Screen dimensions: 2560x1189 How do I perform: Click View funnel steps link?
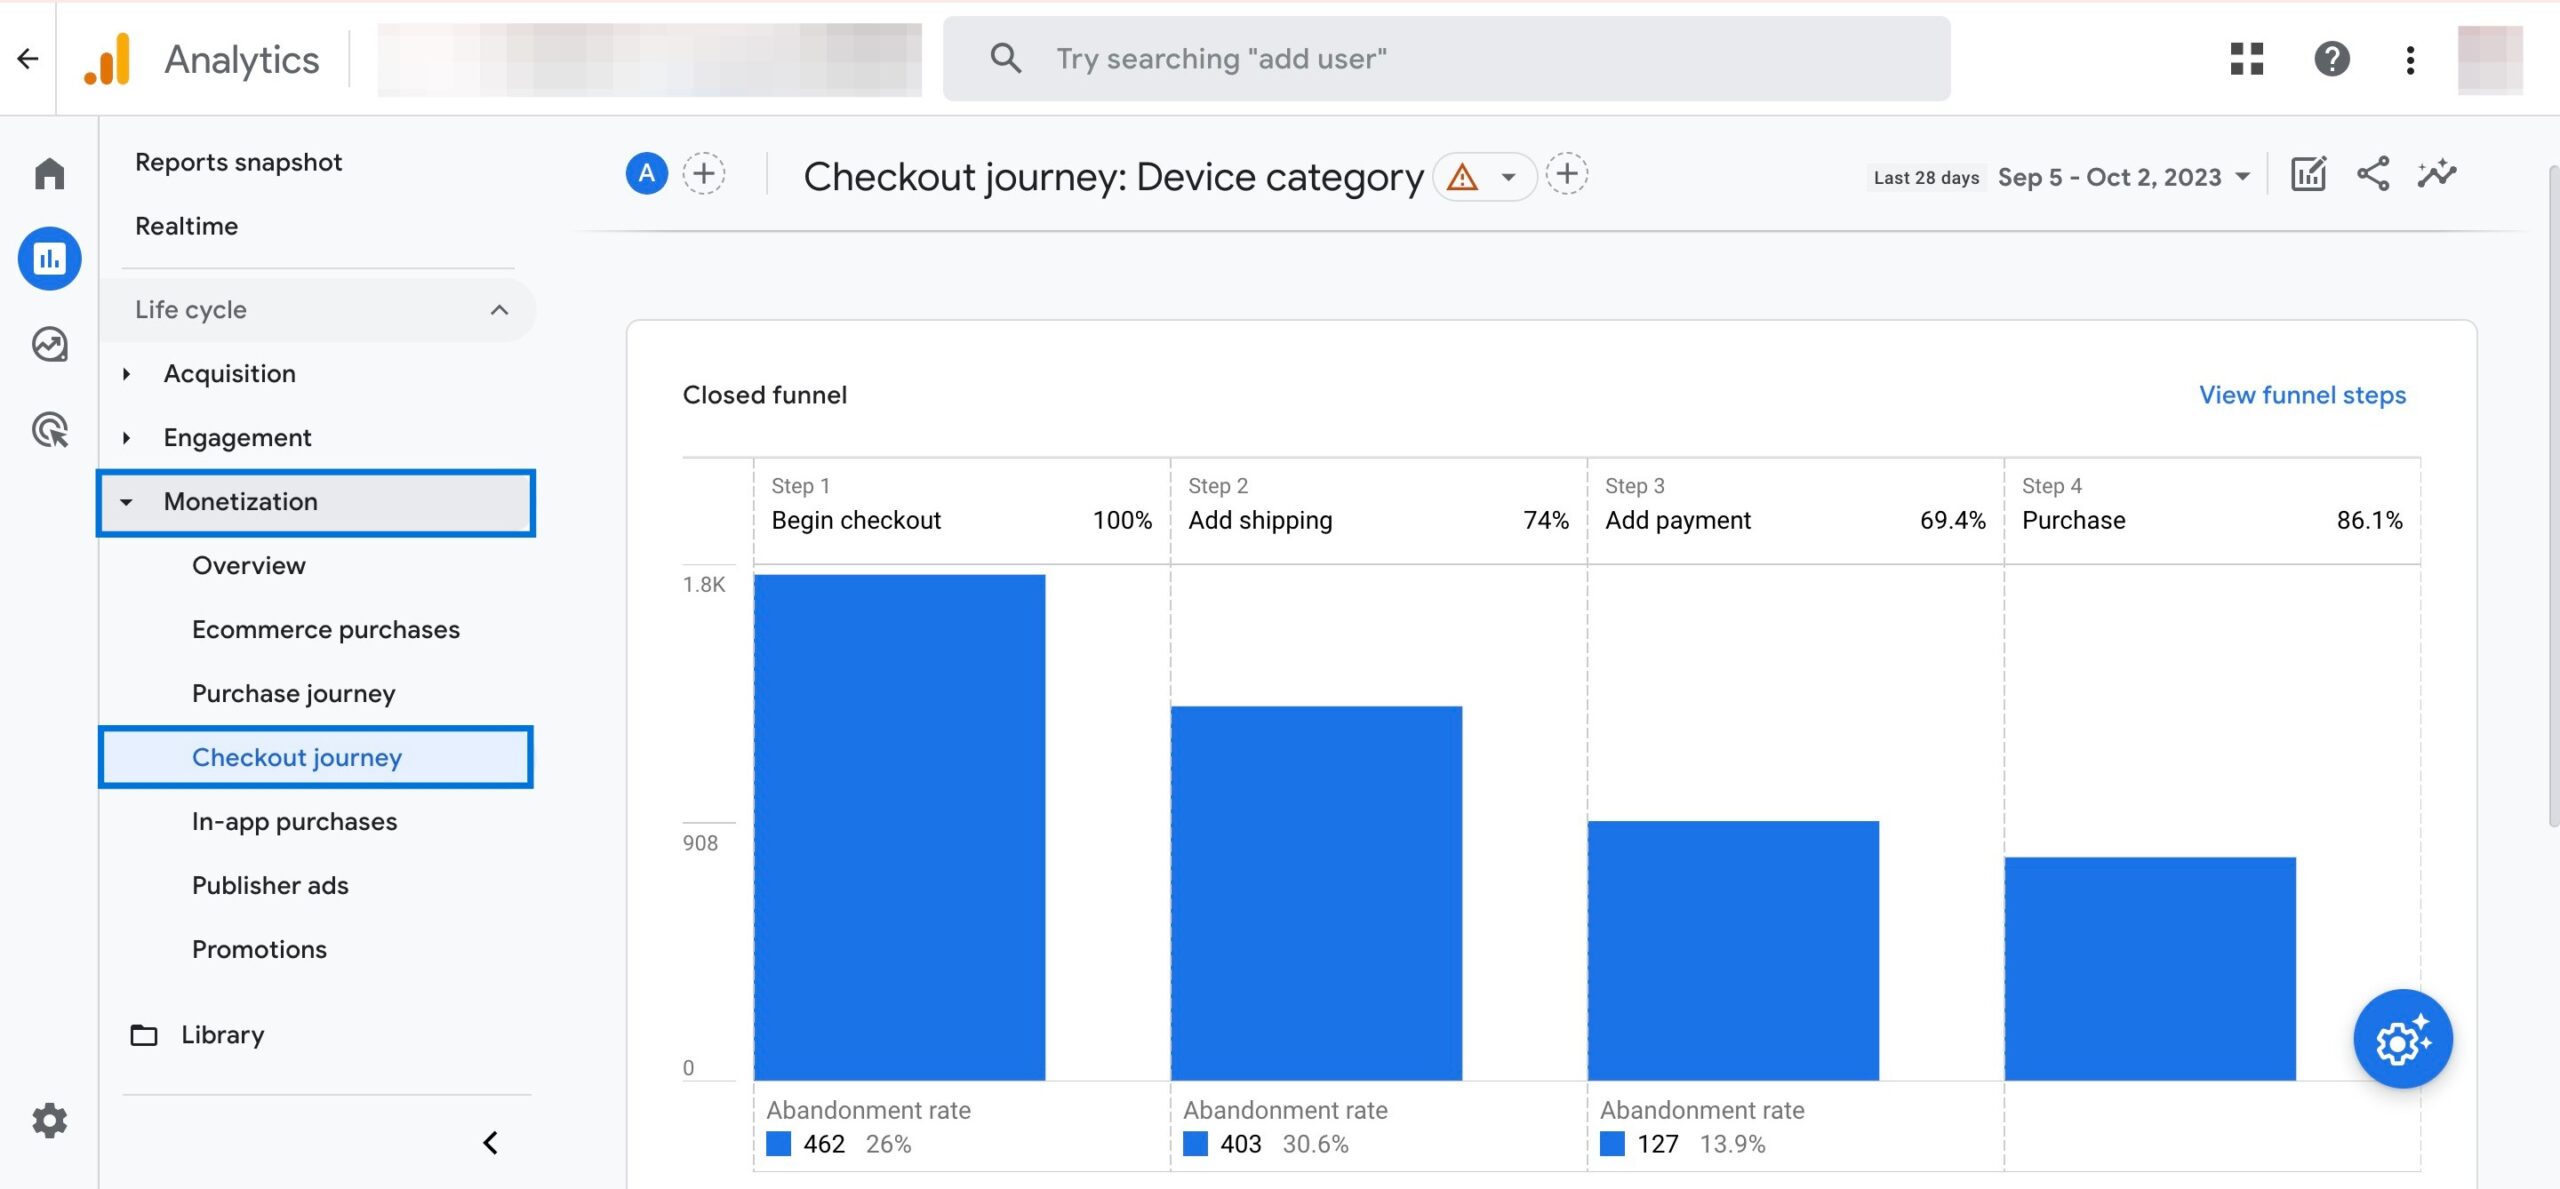(x=2302, y=396)
